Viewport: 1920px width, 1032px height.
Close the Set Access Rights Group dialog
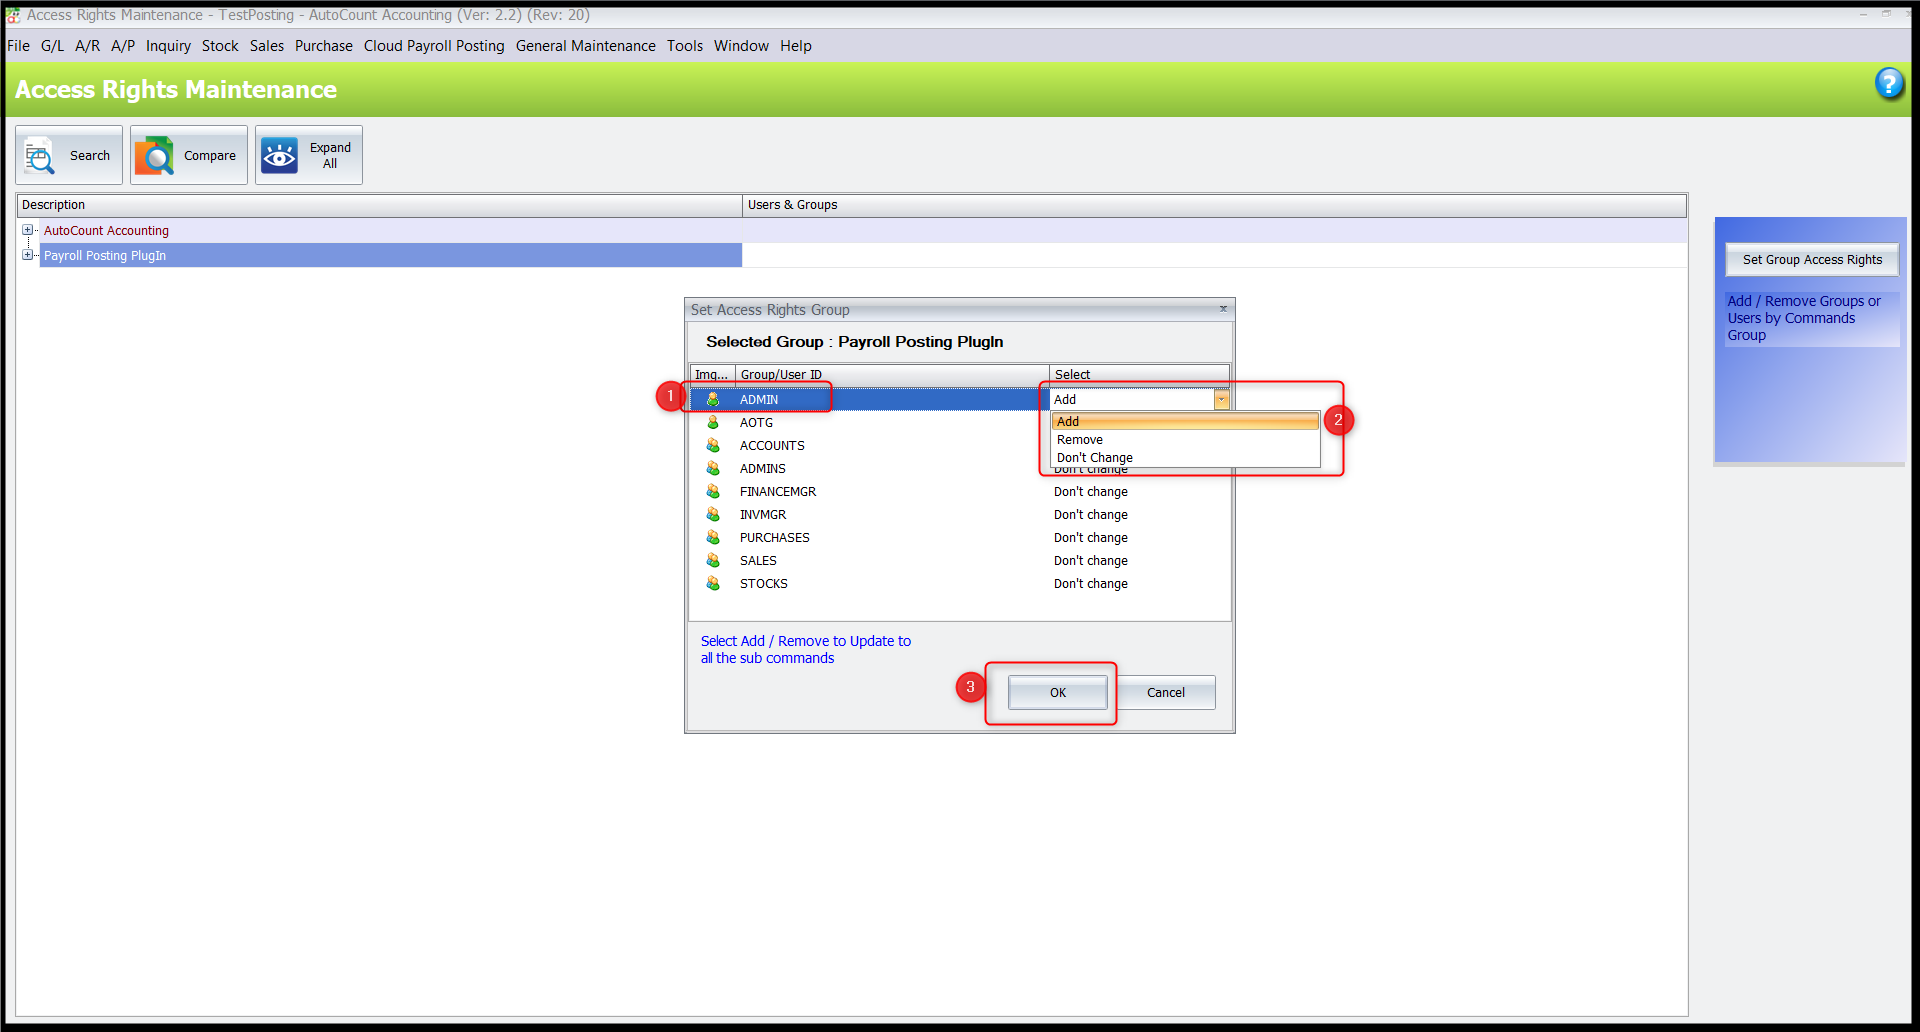(x=1223, y=309)
